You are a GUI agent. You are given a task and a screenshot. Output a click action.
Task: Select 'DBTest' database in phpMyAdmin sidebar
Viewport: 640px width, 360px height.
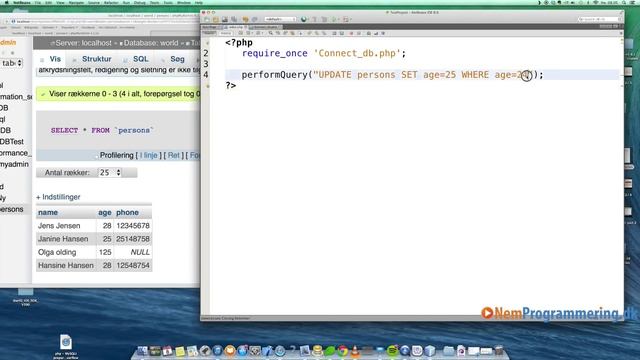pyautogui.click(x=12, y=142)
